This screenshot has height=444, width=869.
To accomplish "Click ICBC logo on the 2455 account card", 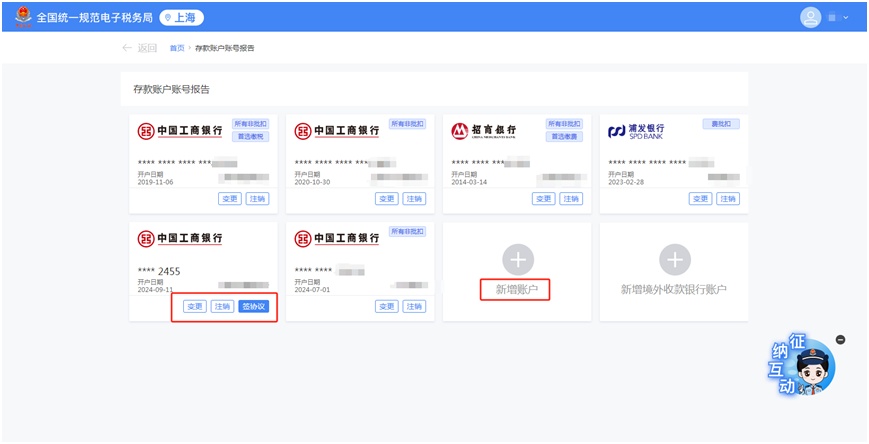I will pos(180,239).
